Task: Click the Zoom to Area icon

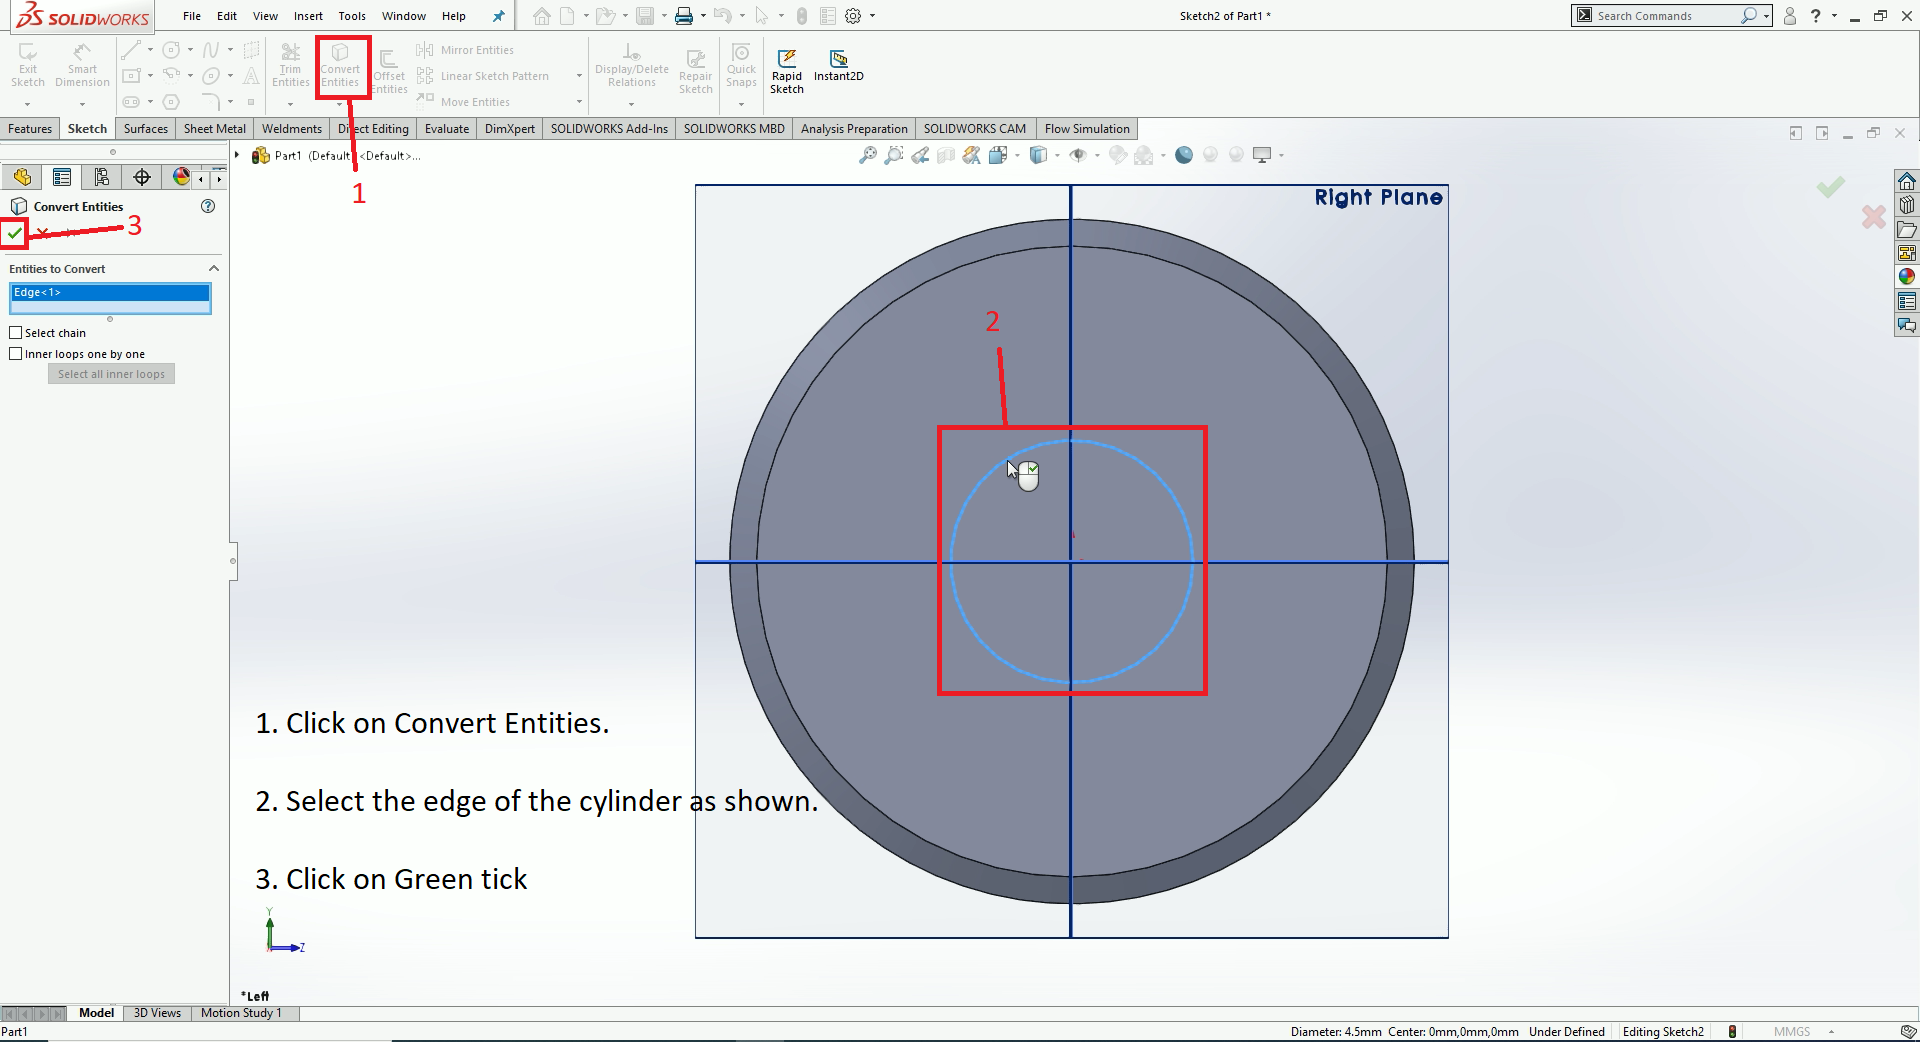Action: click(x=894, y=155)
